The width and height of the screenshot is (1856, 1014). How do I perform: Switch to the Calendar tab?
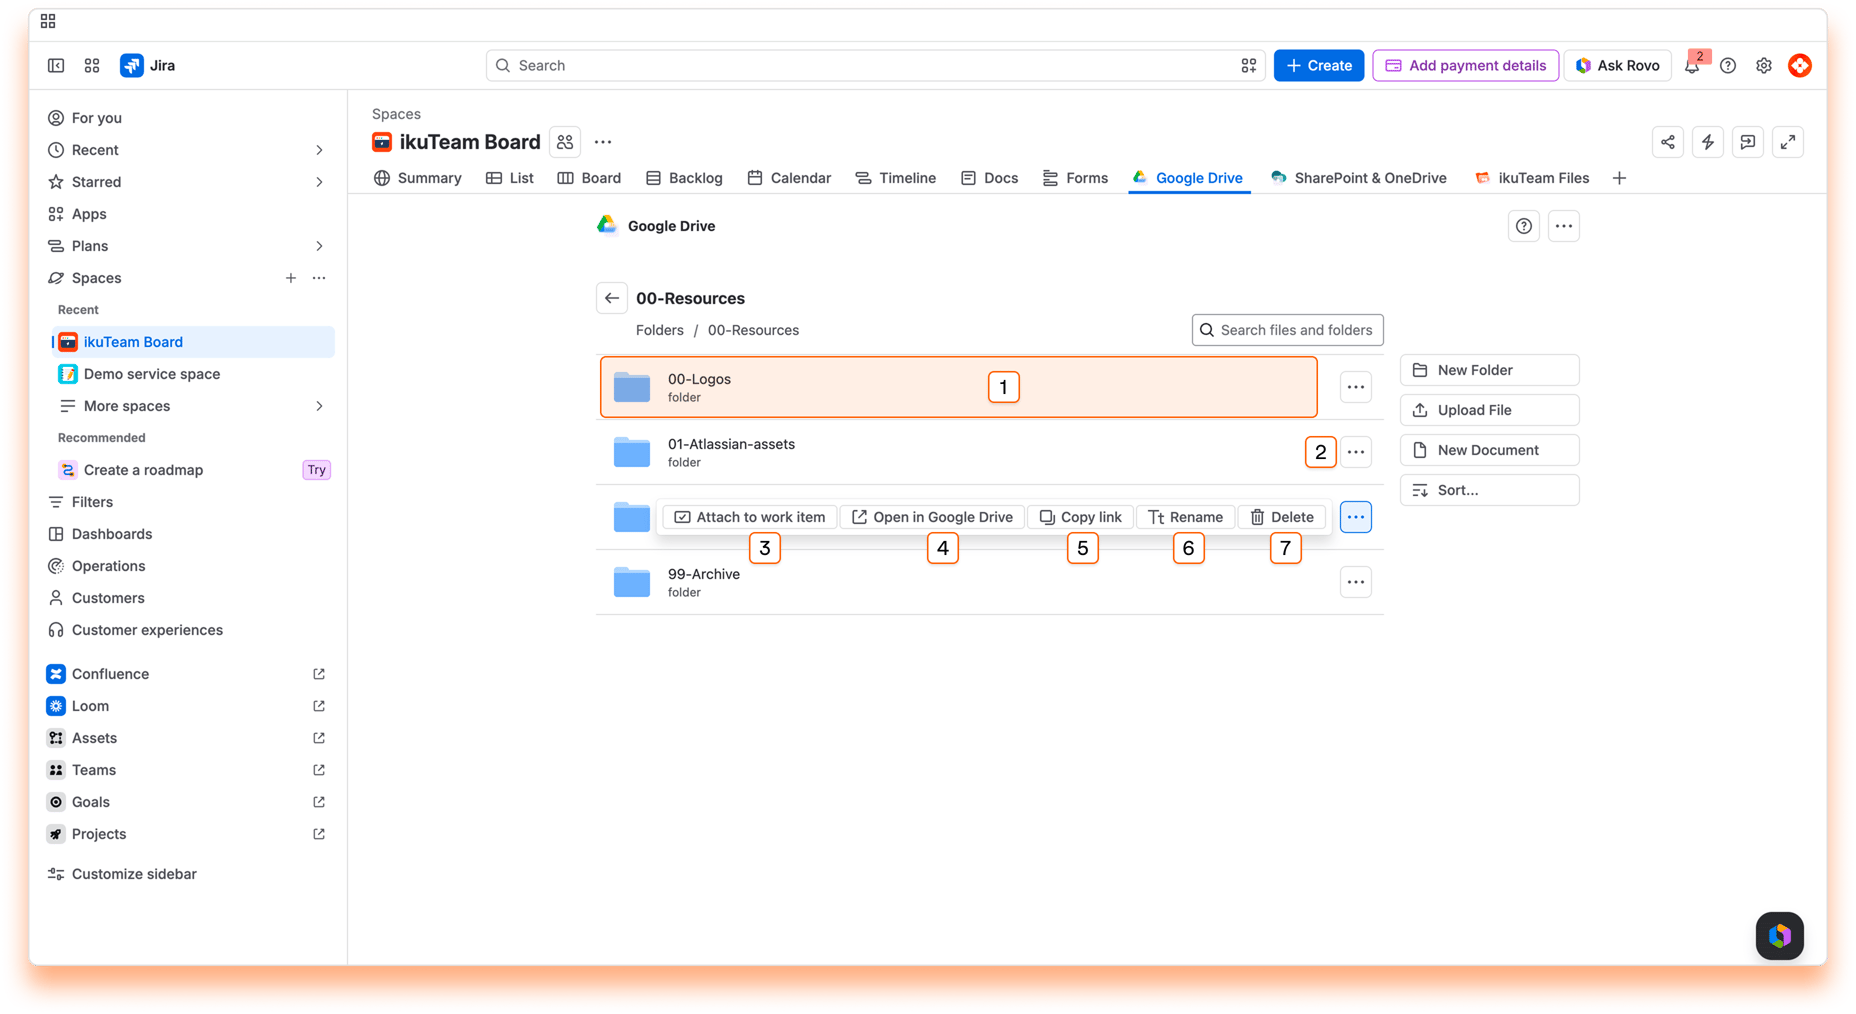(x=789, y=178)
